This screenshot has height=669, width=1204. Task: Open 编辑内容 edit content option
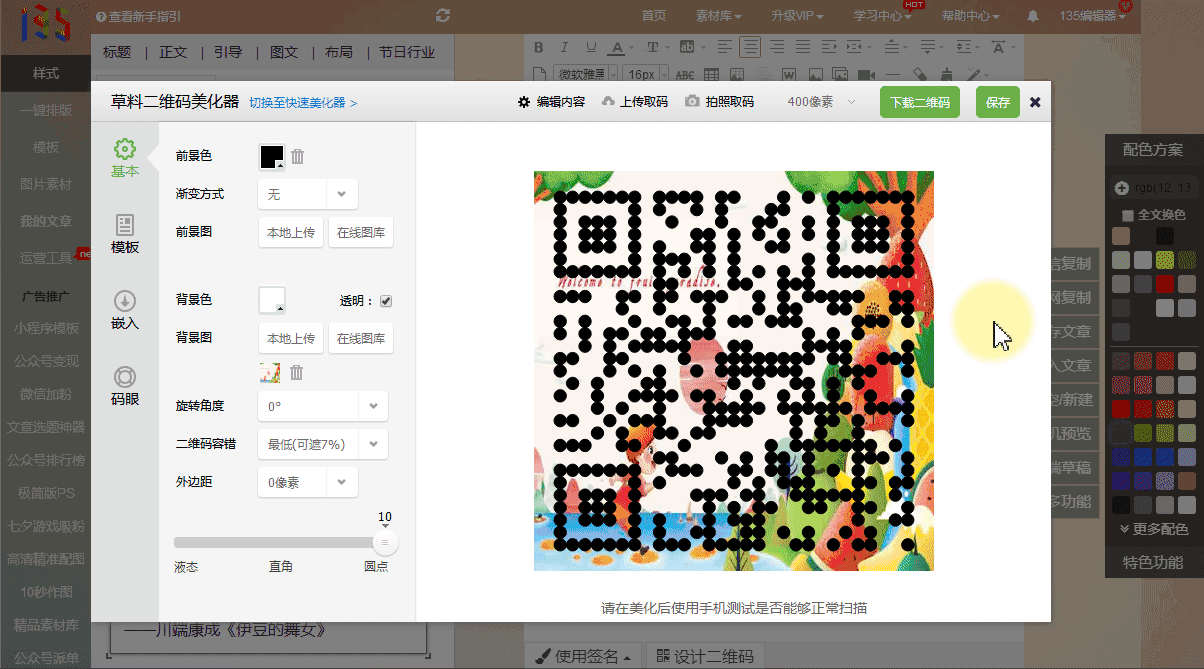coord(551,102)
